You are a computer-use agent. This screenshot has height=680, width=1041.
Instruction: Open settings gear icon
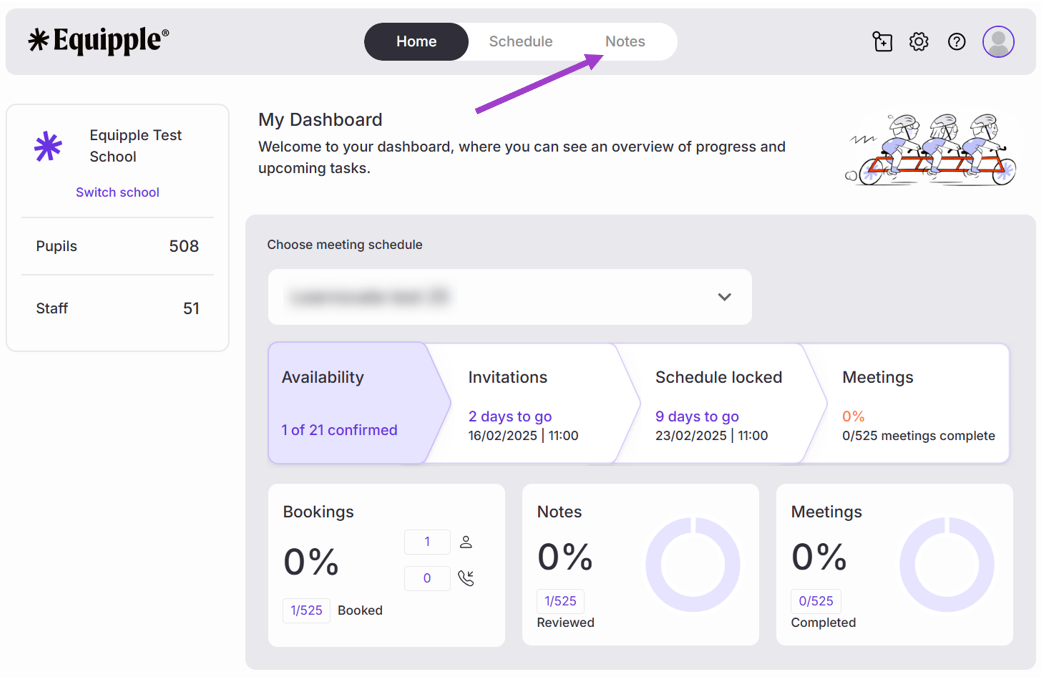[919, 42]
